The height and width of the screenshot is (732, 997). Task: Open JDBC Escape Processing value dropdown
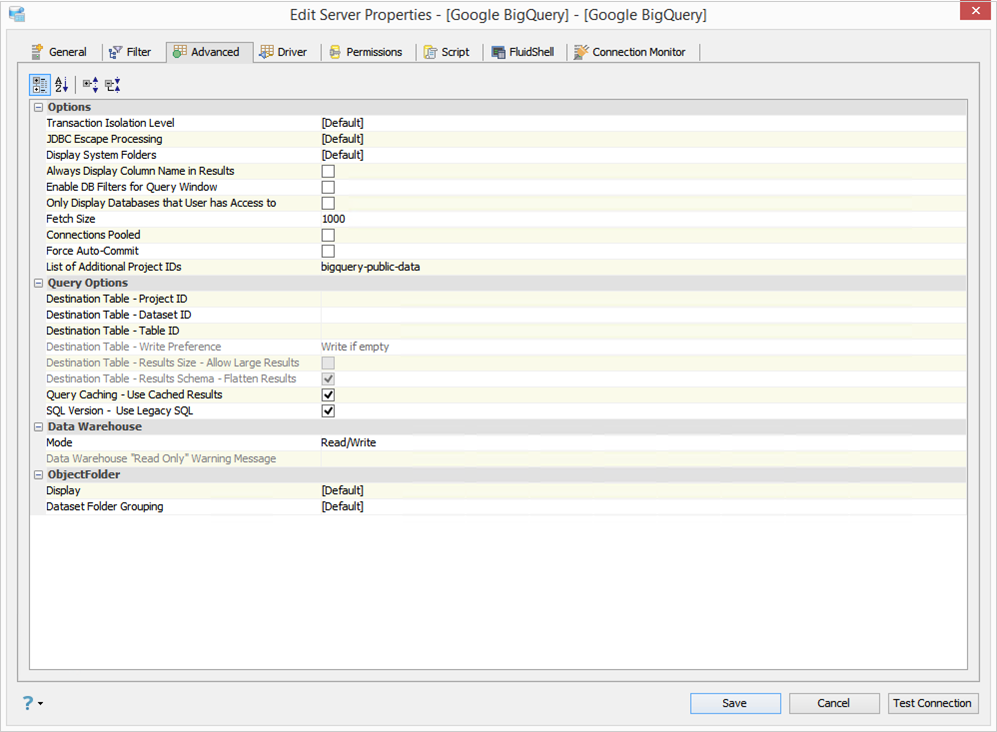[x=643, y=139]
